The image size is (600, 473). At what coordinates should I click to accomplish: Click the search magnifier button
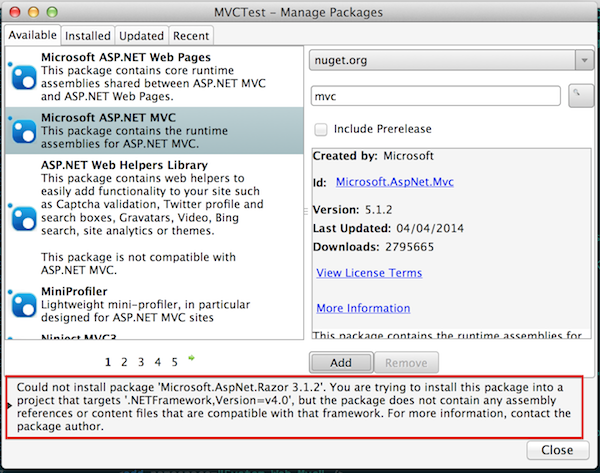(x=580, y=96)
